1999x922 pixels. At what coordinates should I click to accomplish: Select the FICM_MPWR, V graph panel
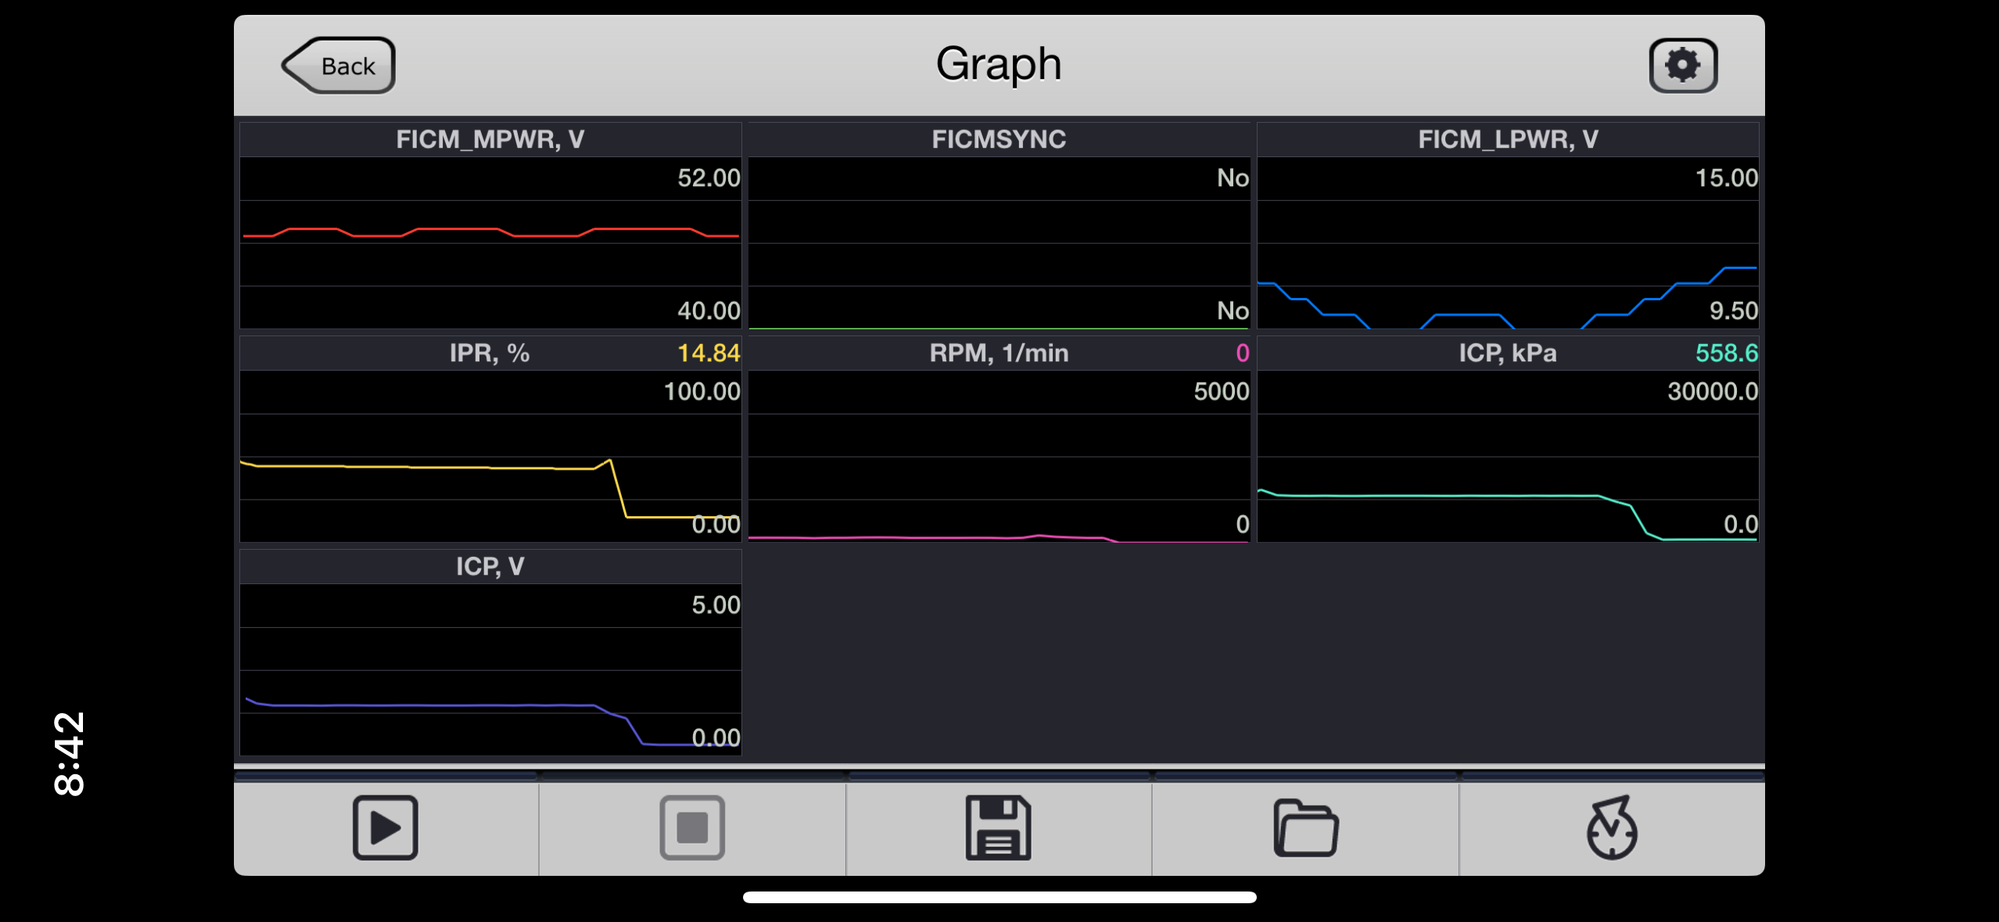pos(489,139)
